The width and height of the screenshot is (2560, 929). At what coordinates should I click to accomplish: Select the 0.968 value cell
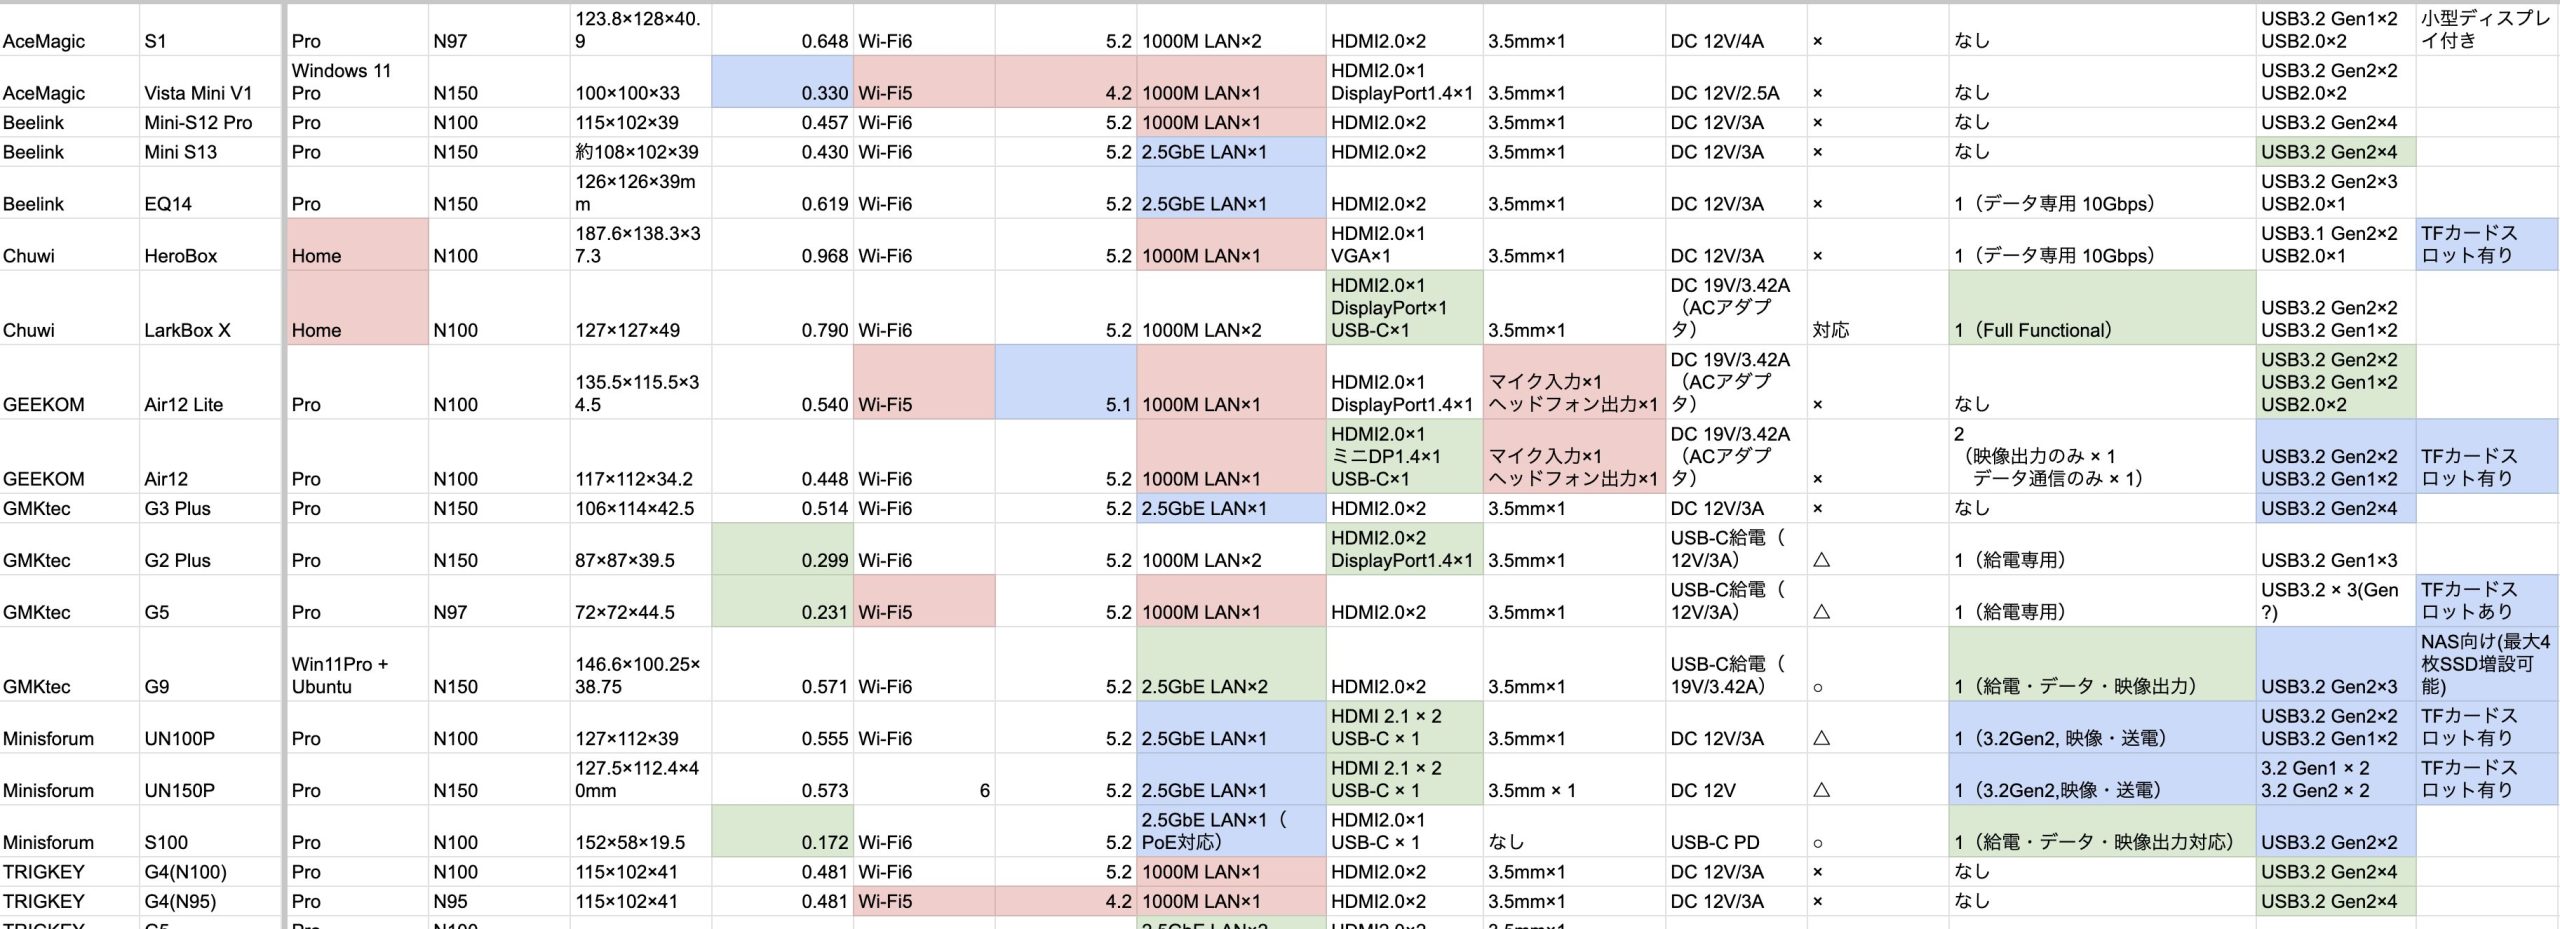(x=782, y=255)
